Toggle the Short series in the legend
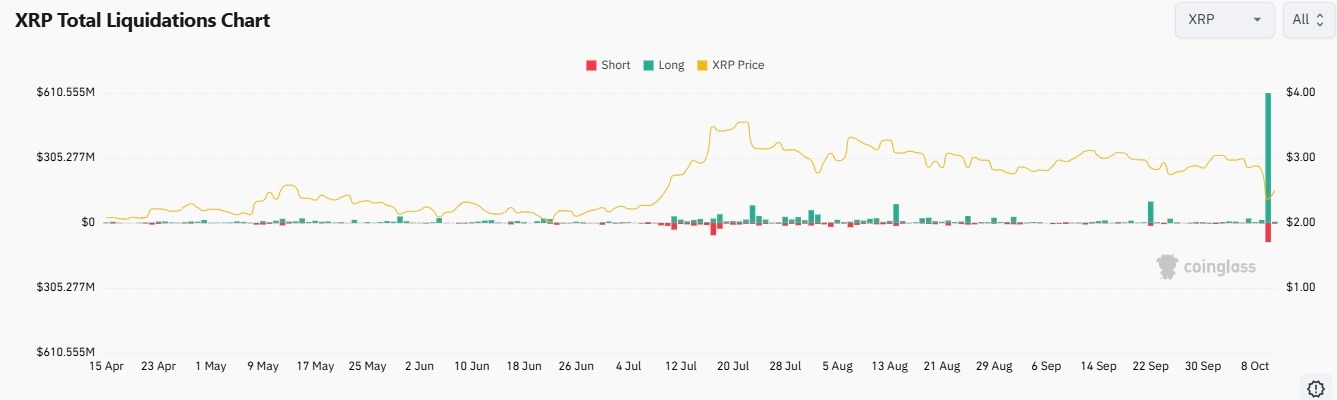 tap(607, 65)
